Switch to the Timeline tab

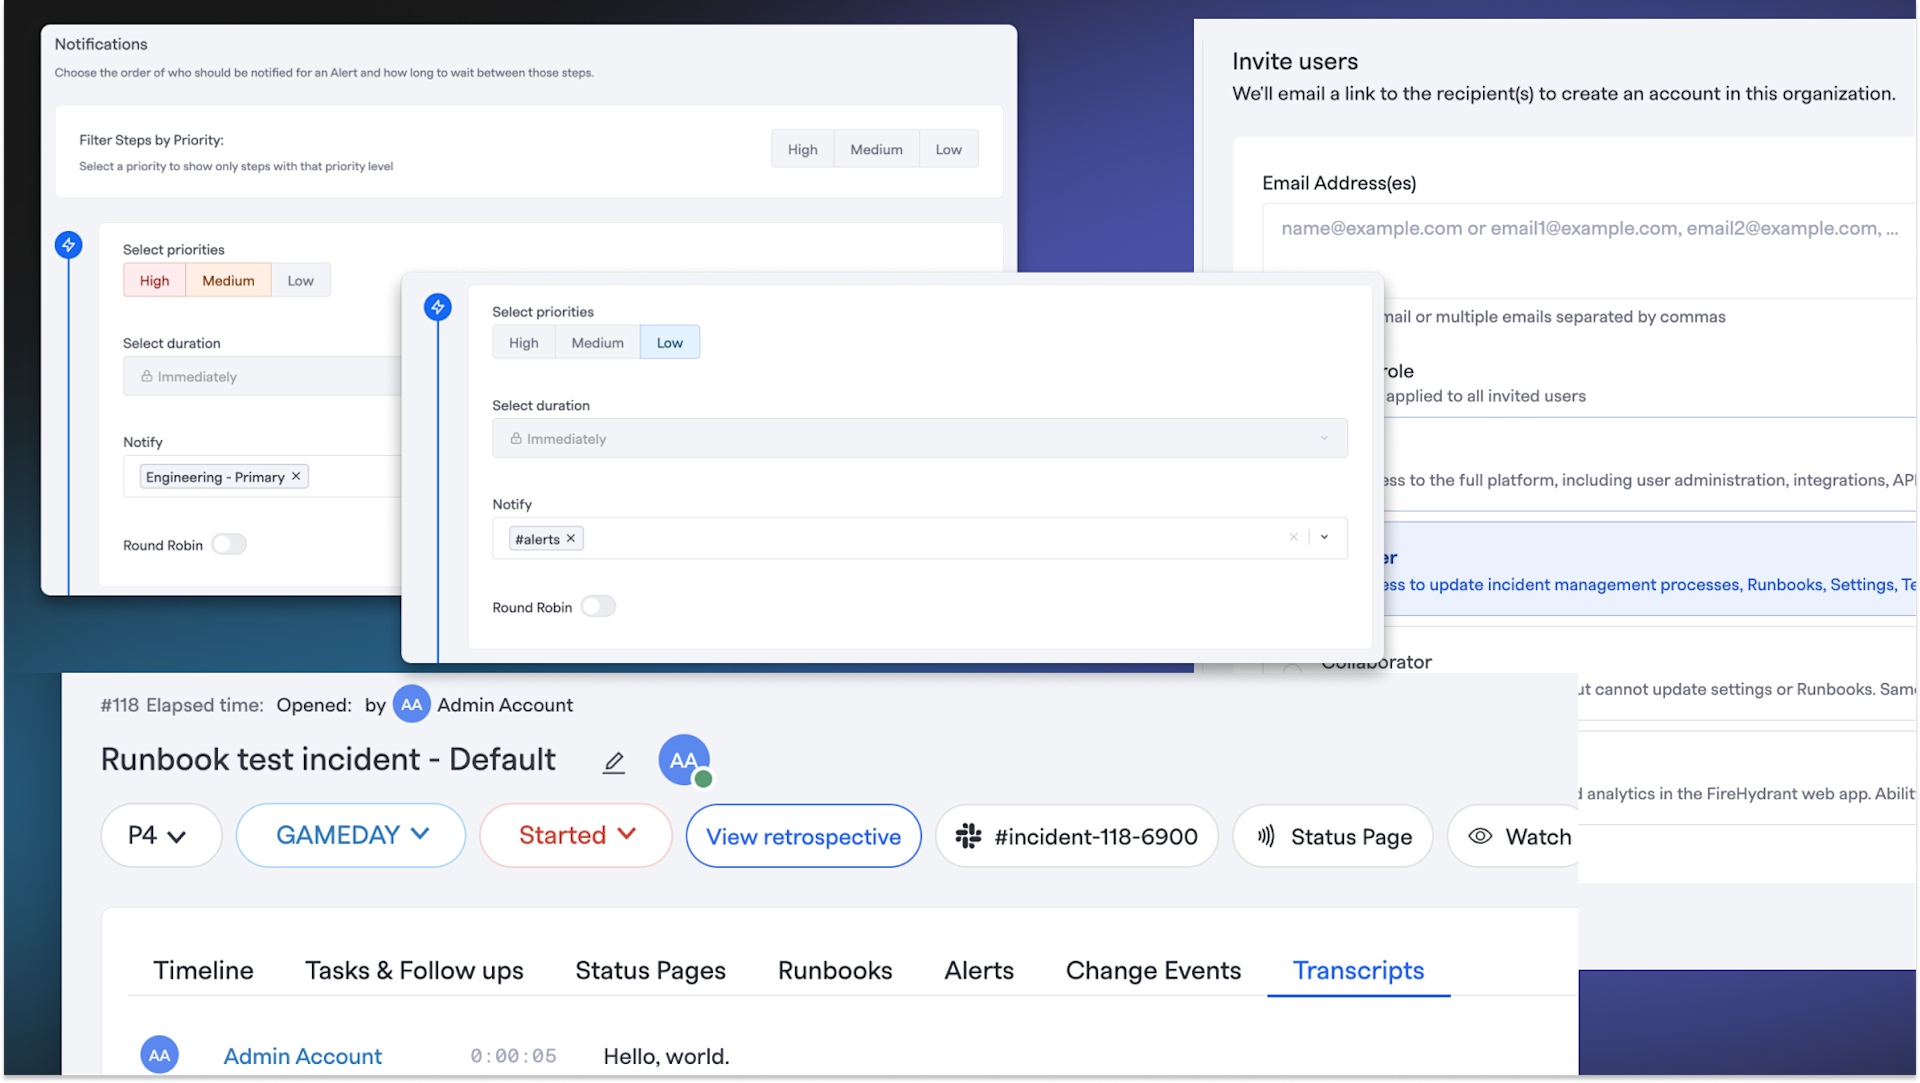point(203,971)
